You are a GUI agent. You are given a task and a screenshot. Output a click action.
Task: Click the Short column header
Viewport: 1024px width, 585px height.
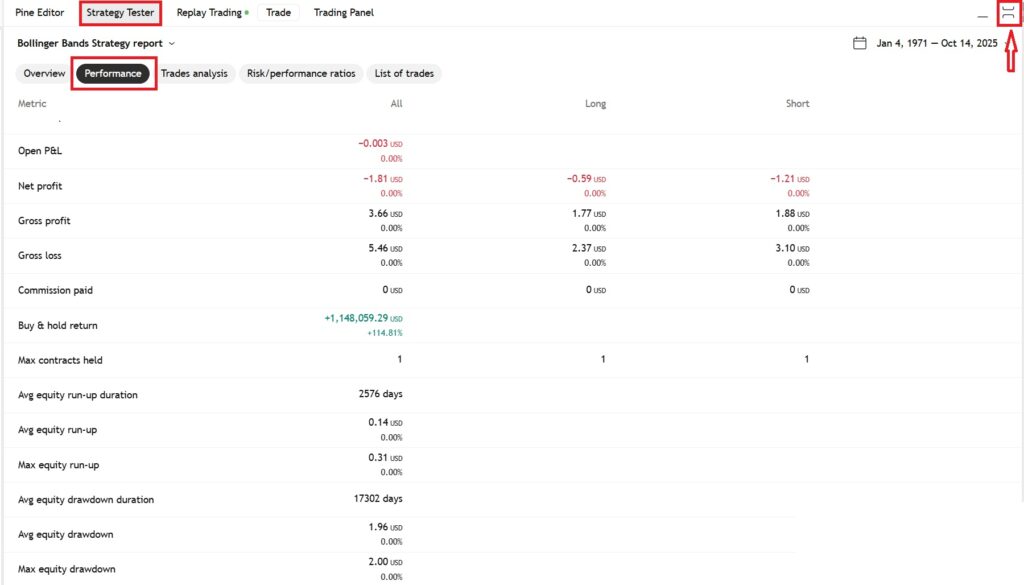(797, 104)
